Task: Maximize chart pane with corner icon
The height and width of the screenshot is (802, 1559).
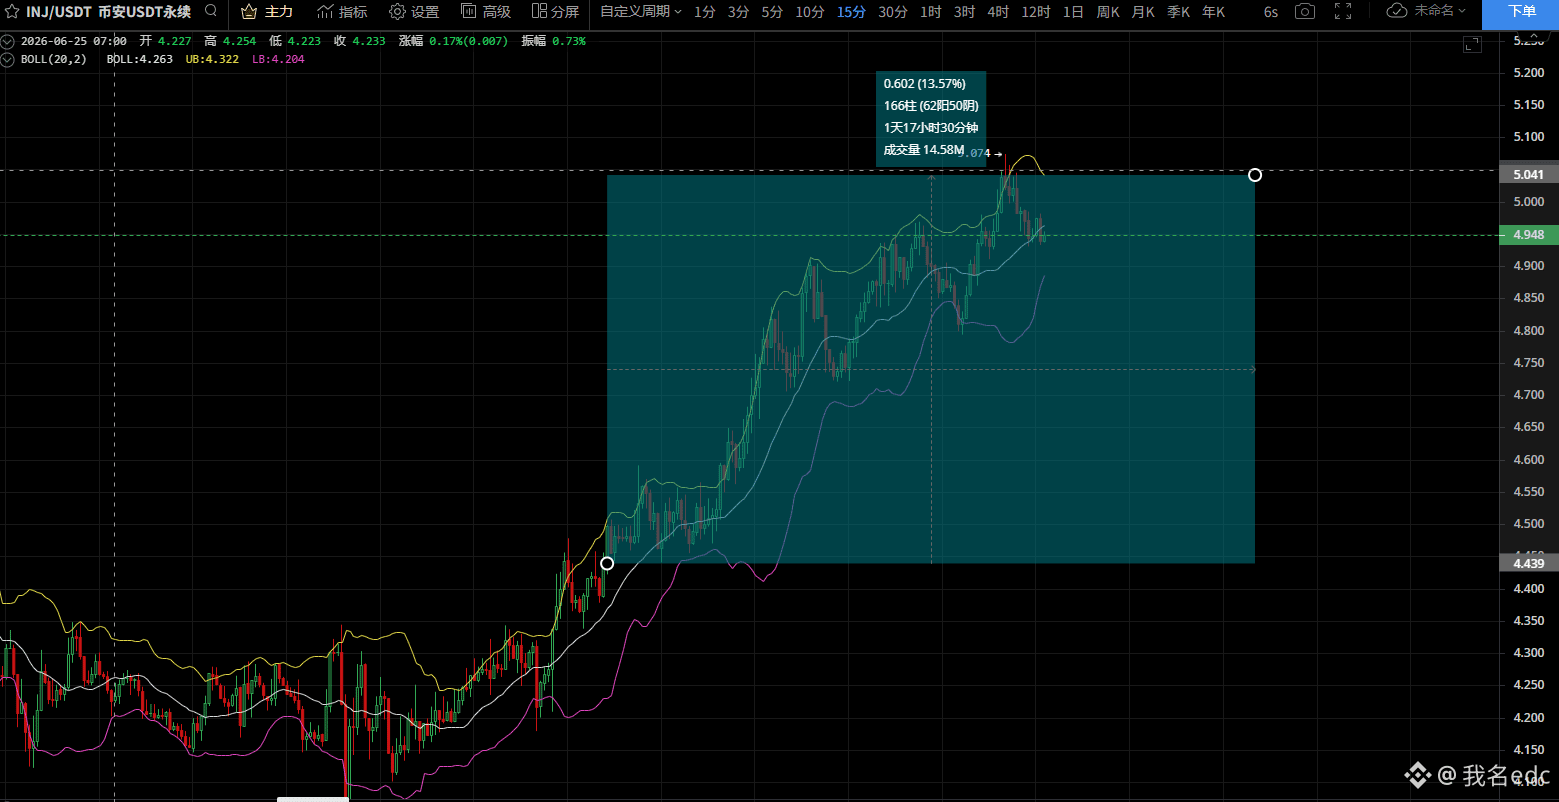Action: [1472, 44]
